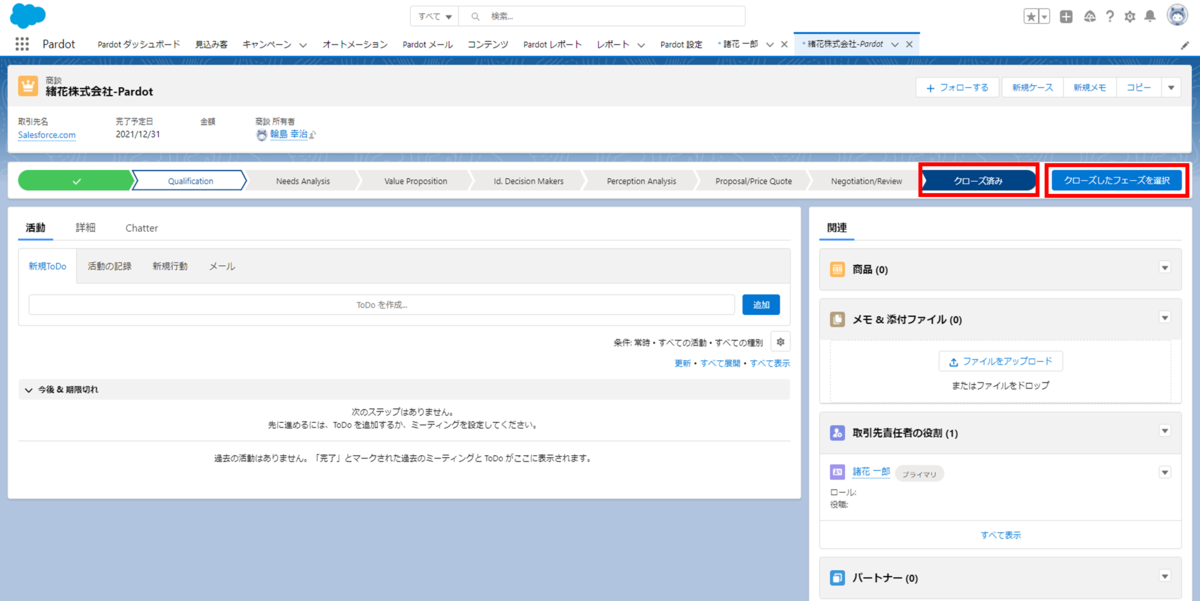Viewport: 1200px width, 601px height.
Task: Open the Salesforce.com account link
Action: click(47, 135)
